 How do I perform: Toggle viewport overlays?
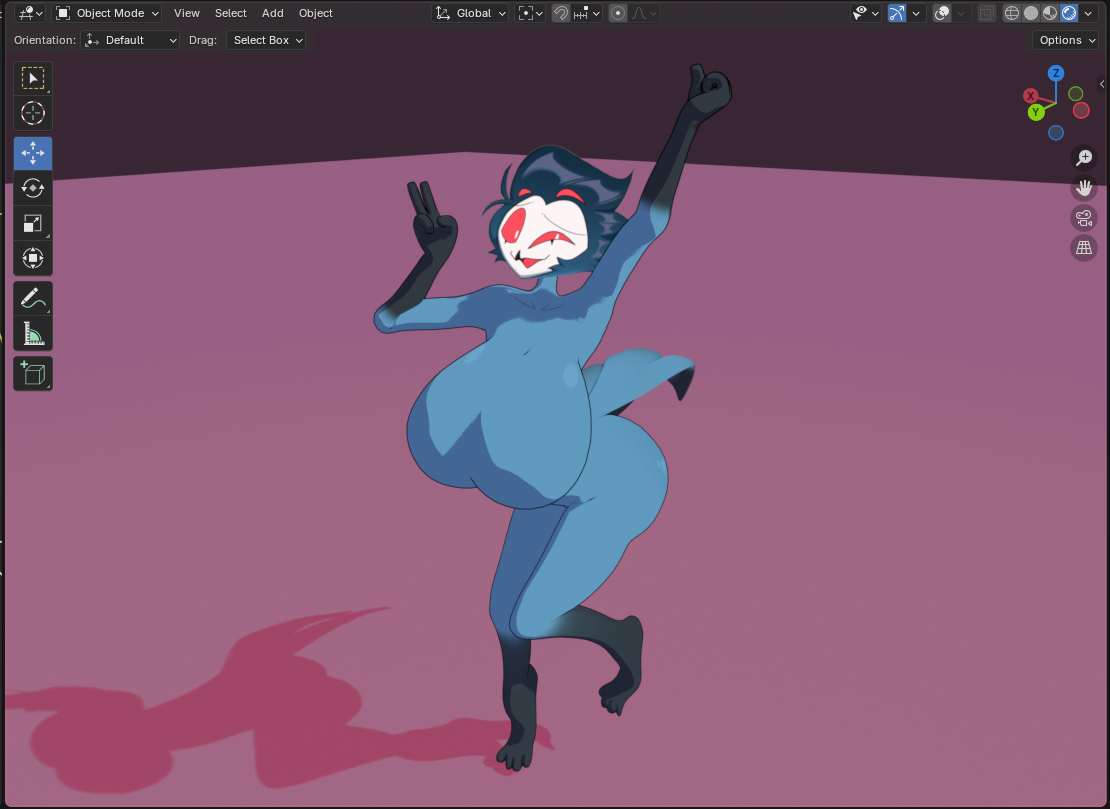click(x=942, y=13)
